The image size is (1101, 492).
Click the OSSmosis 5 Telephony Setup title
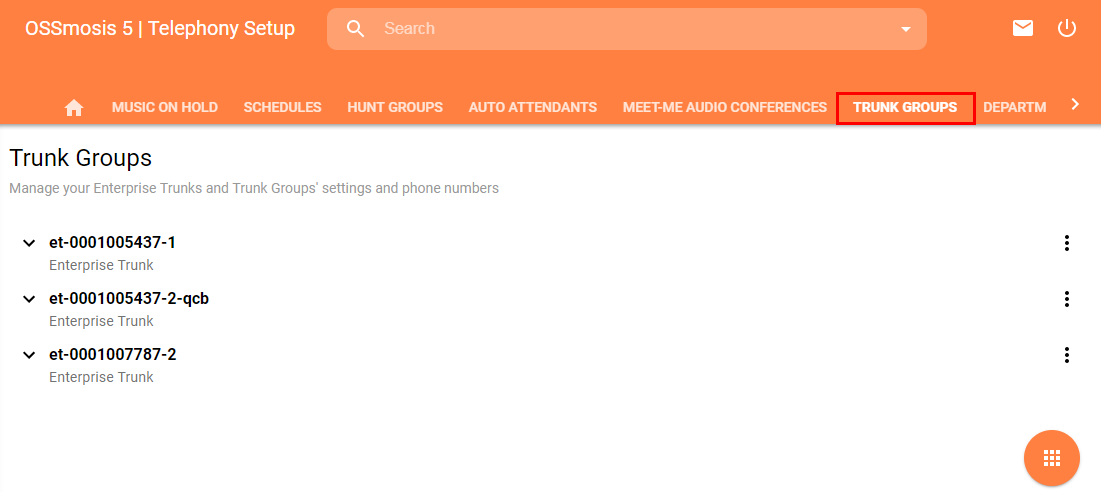pyautogui.click(x=160, y=28)
